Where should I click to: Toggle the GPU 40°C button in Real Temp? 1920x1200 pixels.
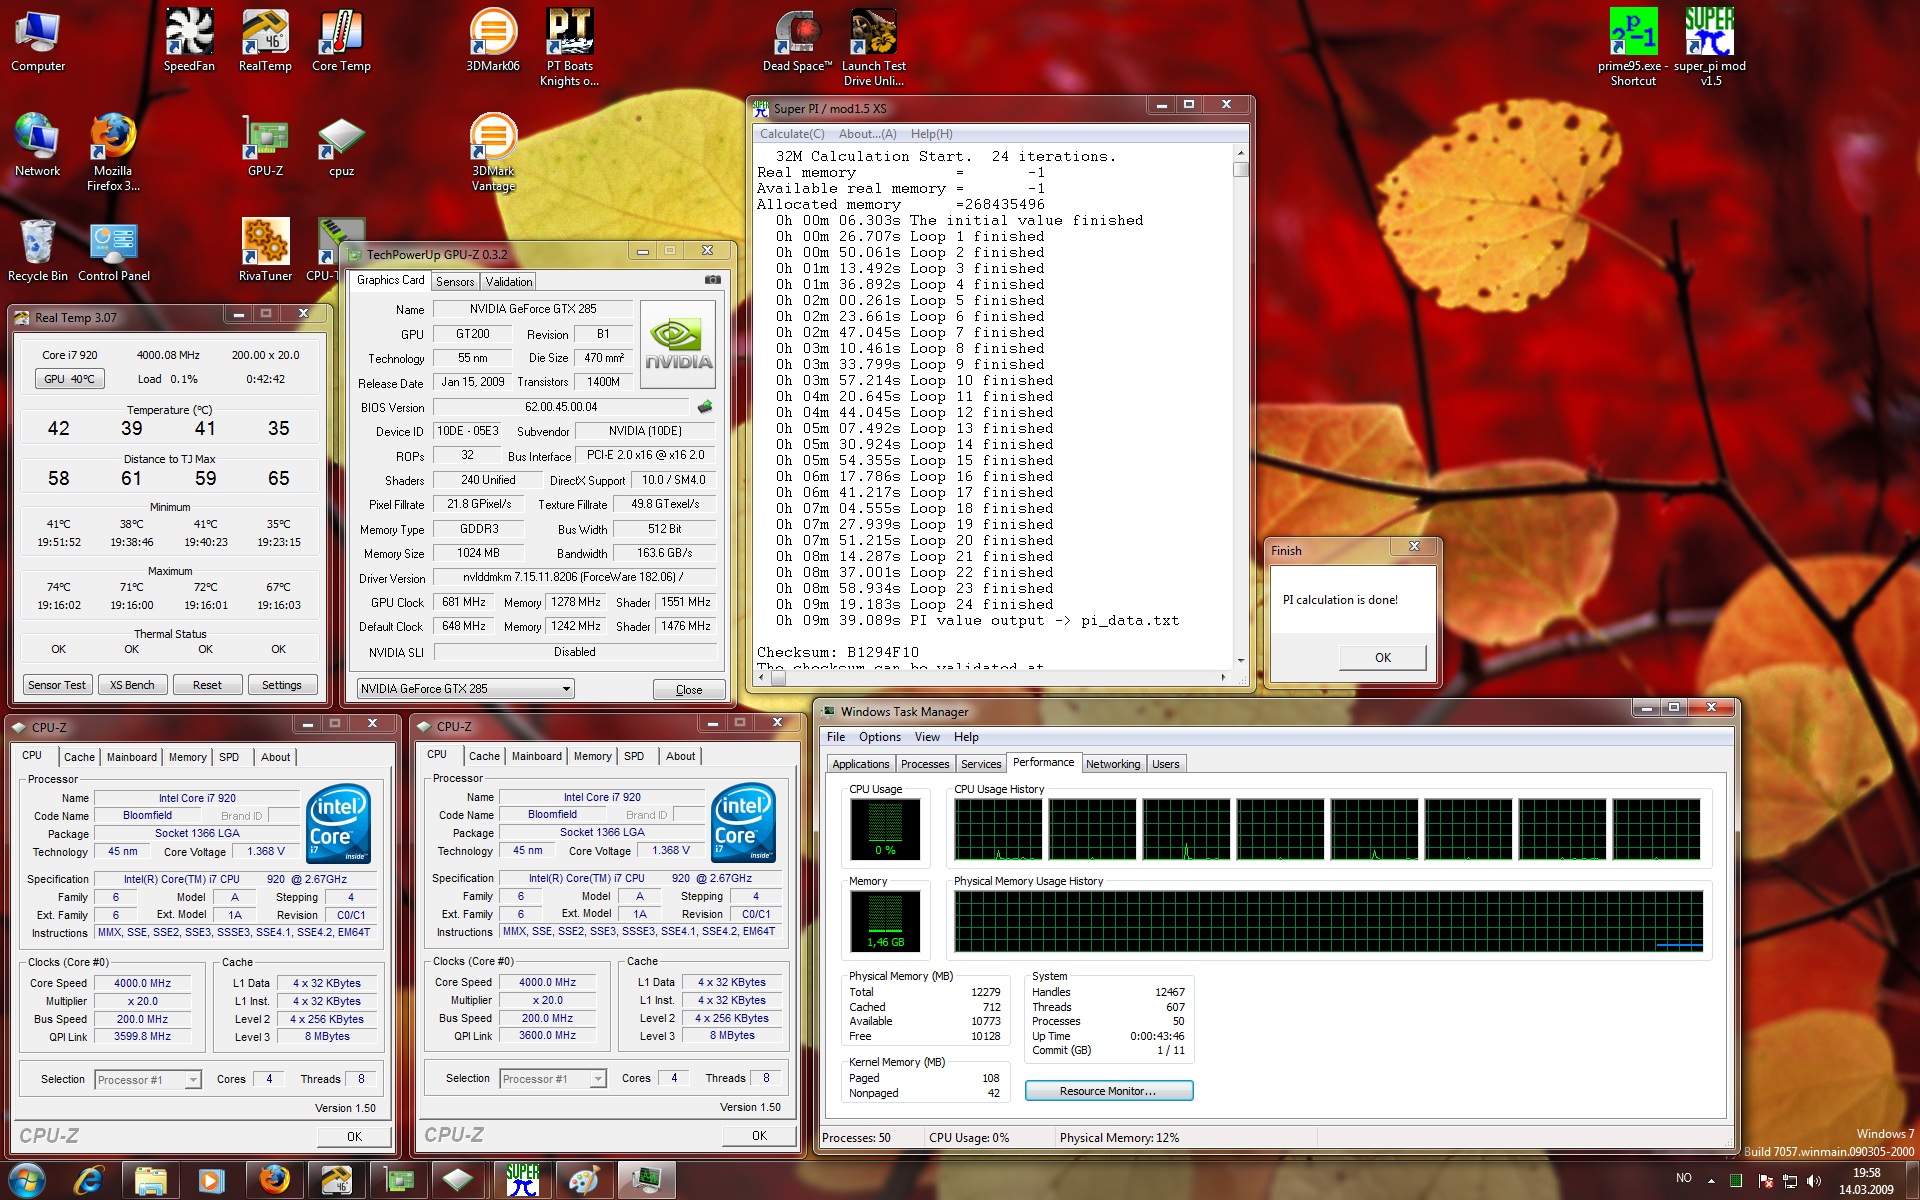coord(69,379)
